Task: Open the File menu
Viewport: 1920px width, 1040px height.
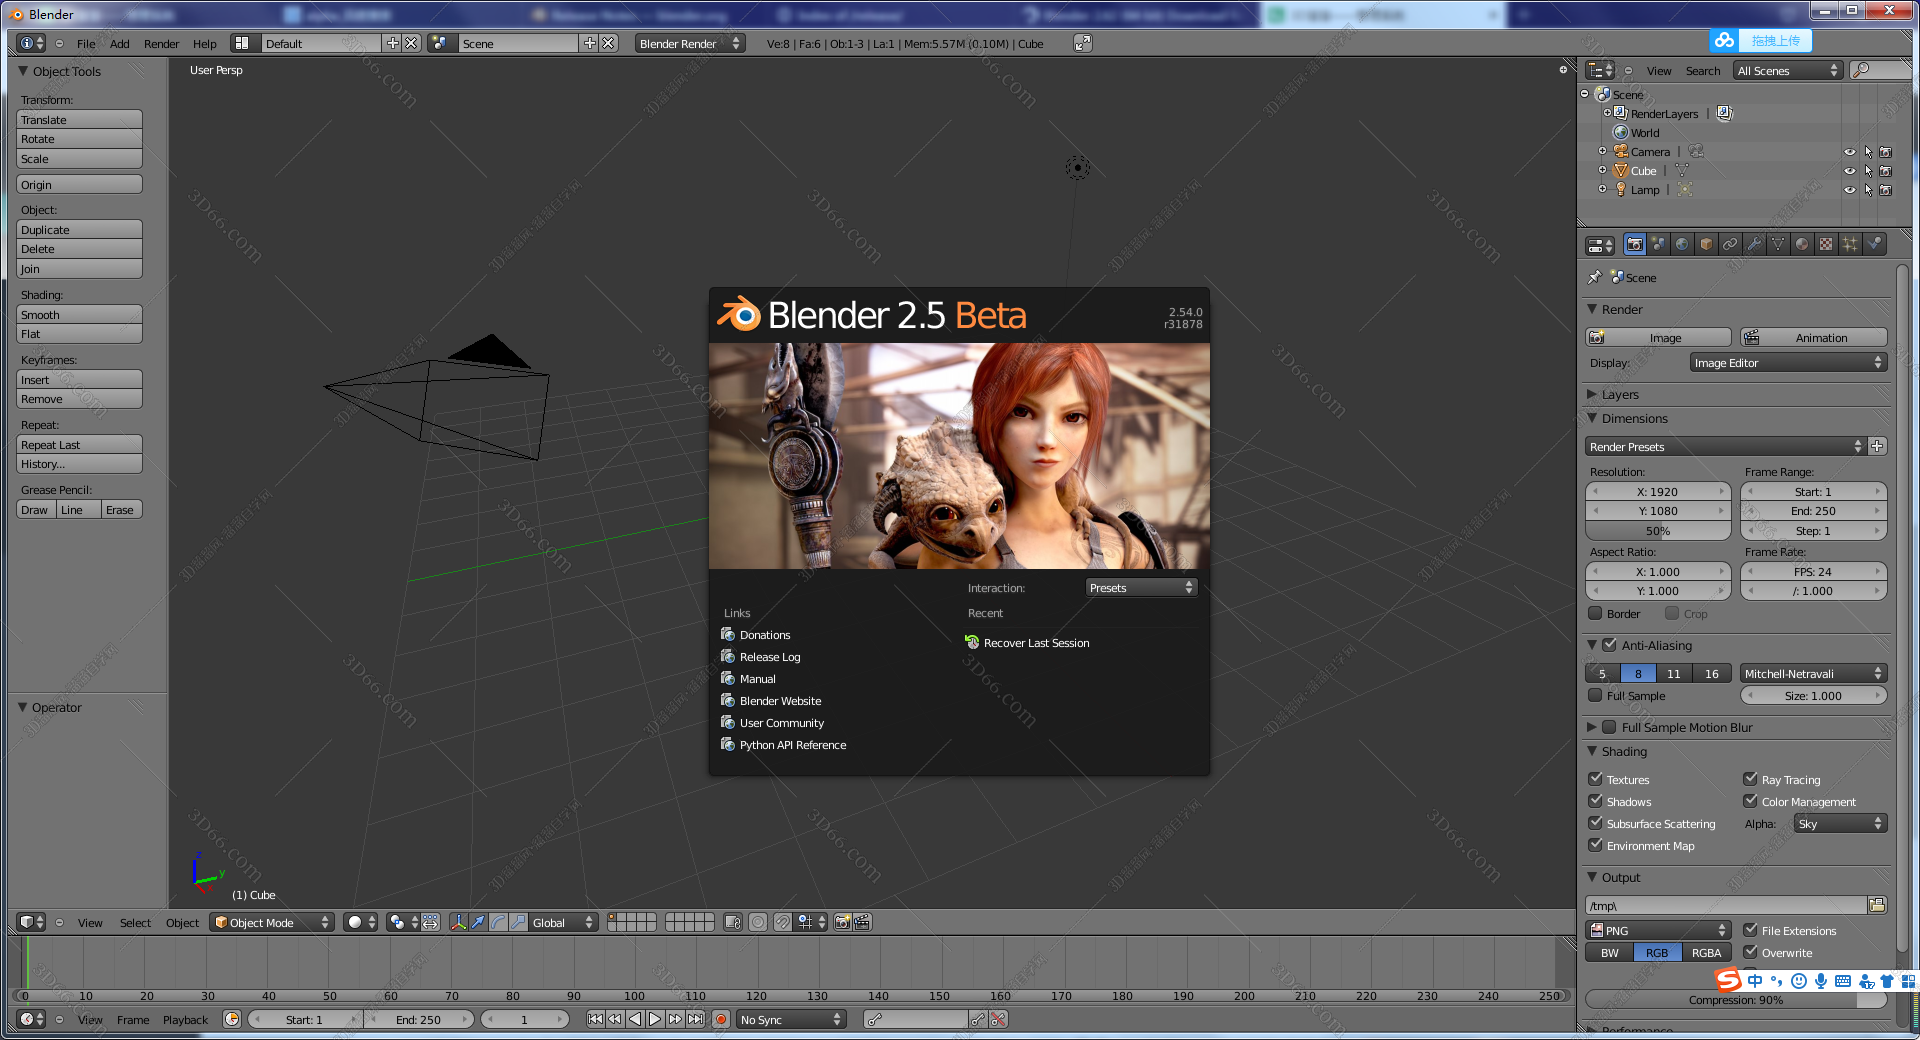Action: pos(86,44)
